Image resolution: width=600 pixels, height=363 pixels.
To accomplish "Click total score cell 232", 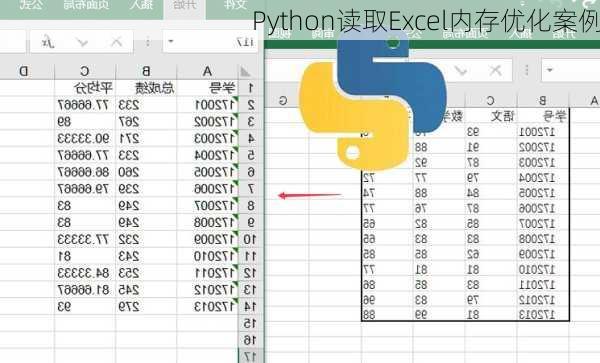I will point(146,240).
